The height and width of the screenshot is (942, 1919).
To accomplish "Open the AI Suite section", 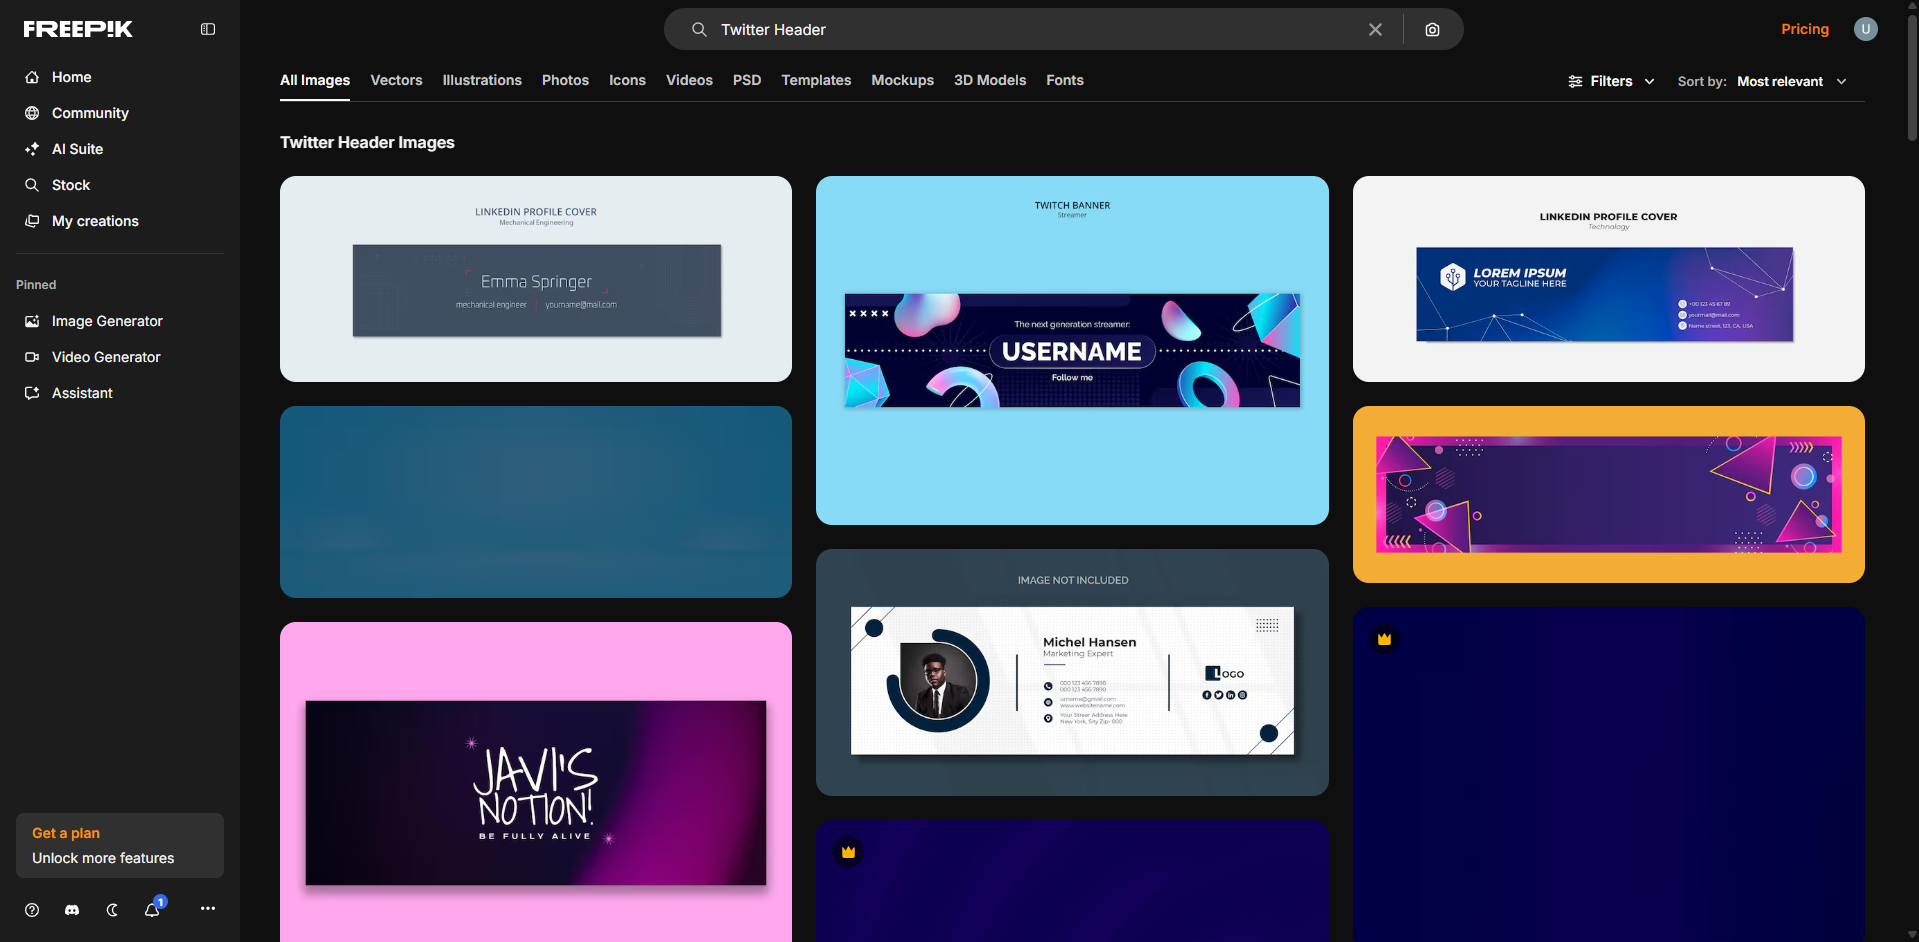I will [x=77, y=149].
